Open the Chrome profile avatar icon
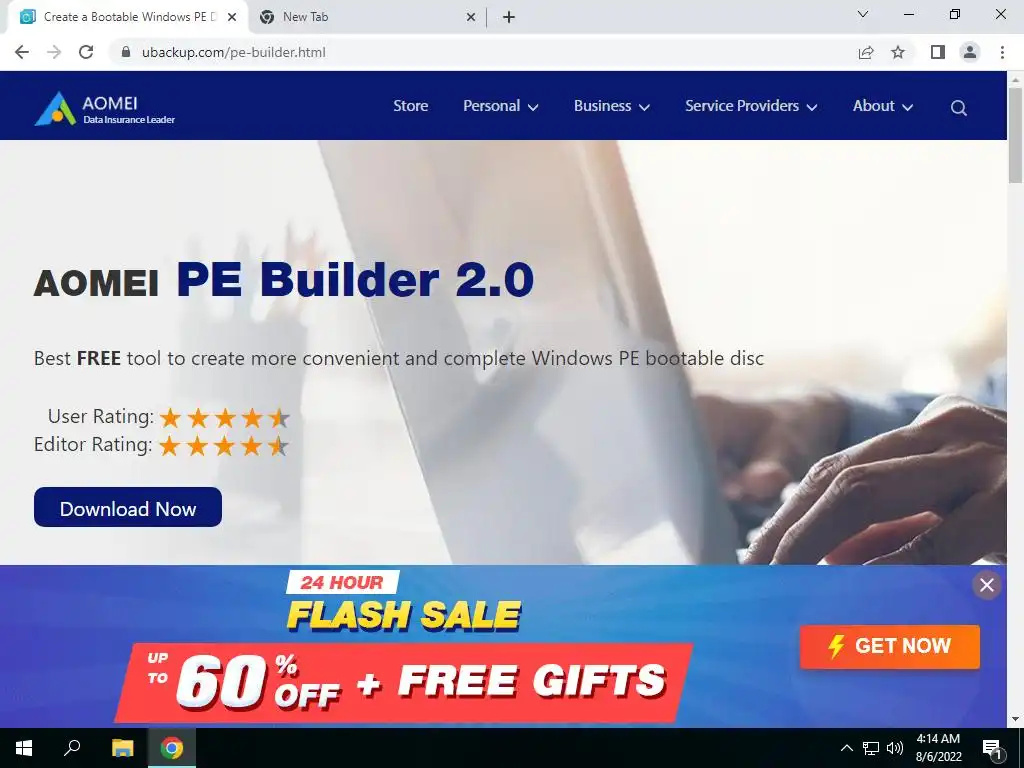The image size is (1024, 768). click(970, 52)
